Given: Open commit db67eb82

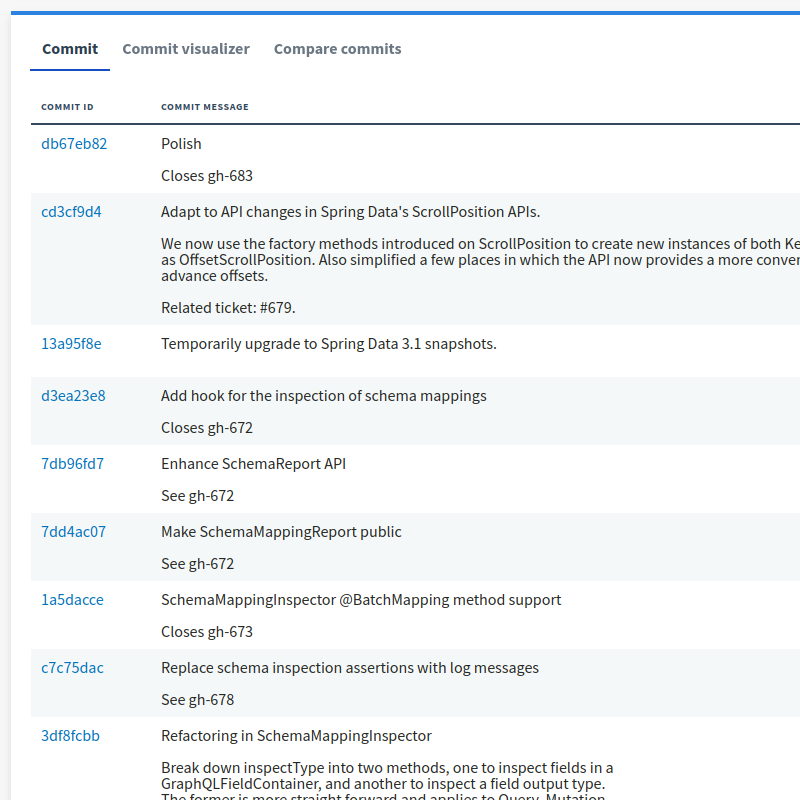Looking at the screenshot, I should (74, 144).
